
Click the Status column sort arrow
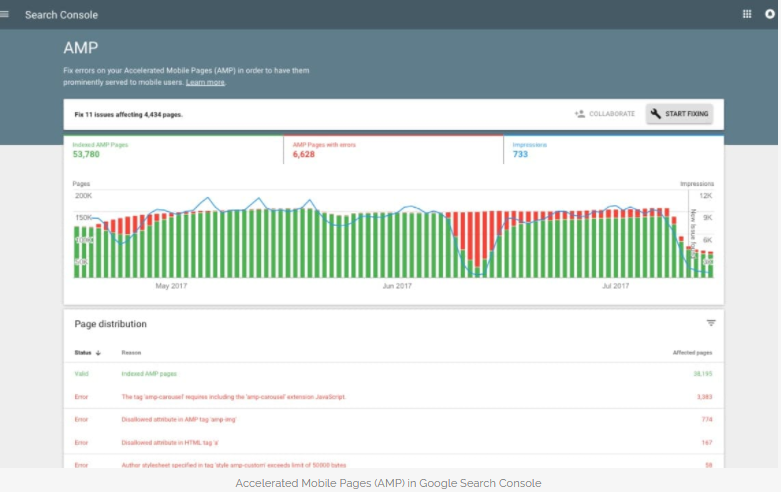pyautogui.click(x=98, y=353)
